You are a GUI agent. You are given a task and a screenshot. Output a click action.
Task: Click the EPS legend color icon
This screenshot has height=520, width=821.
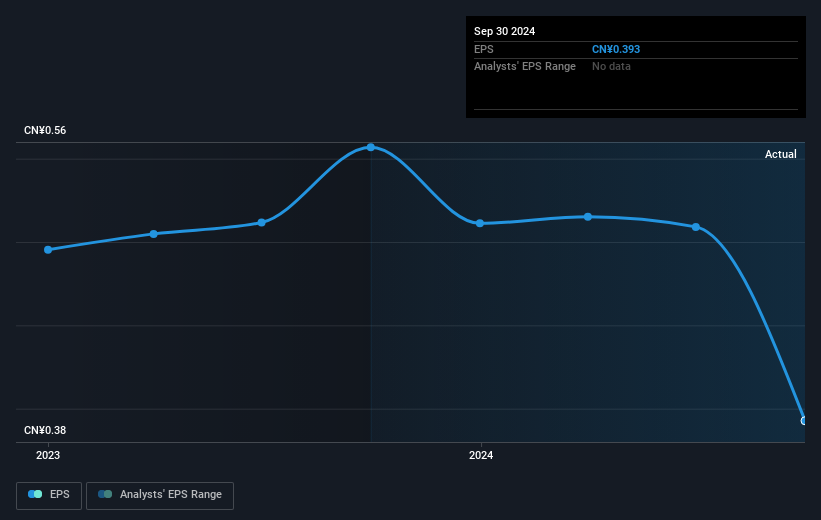35,494
